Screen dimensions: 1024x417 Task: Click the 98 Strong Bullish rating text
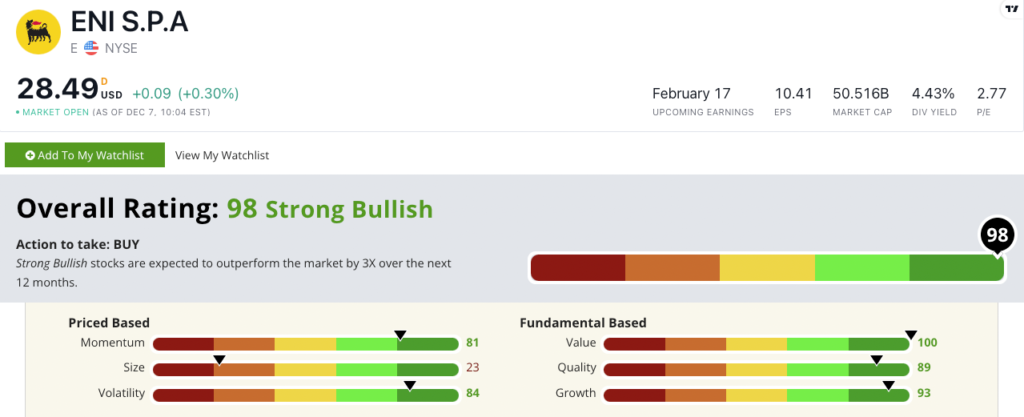click(x=330, y=209)
